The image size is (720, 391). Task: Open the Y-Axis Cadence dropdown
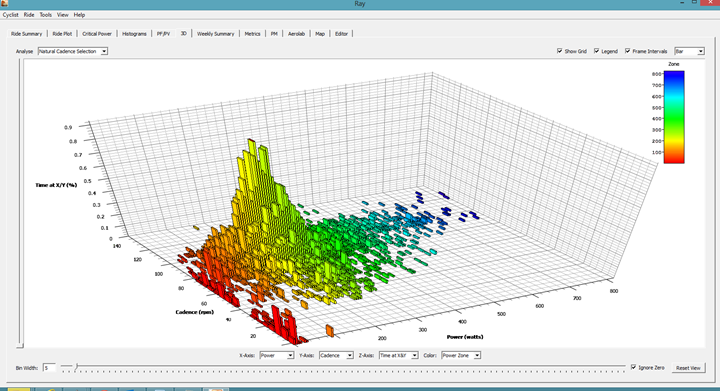click(336, 355)
